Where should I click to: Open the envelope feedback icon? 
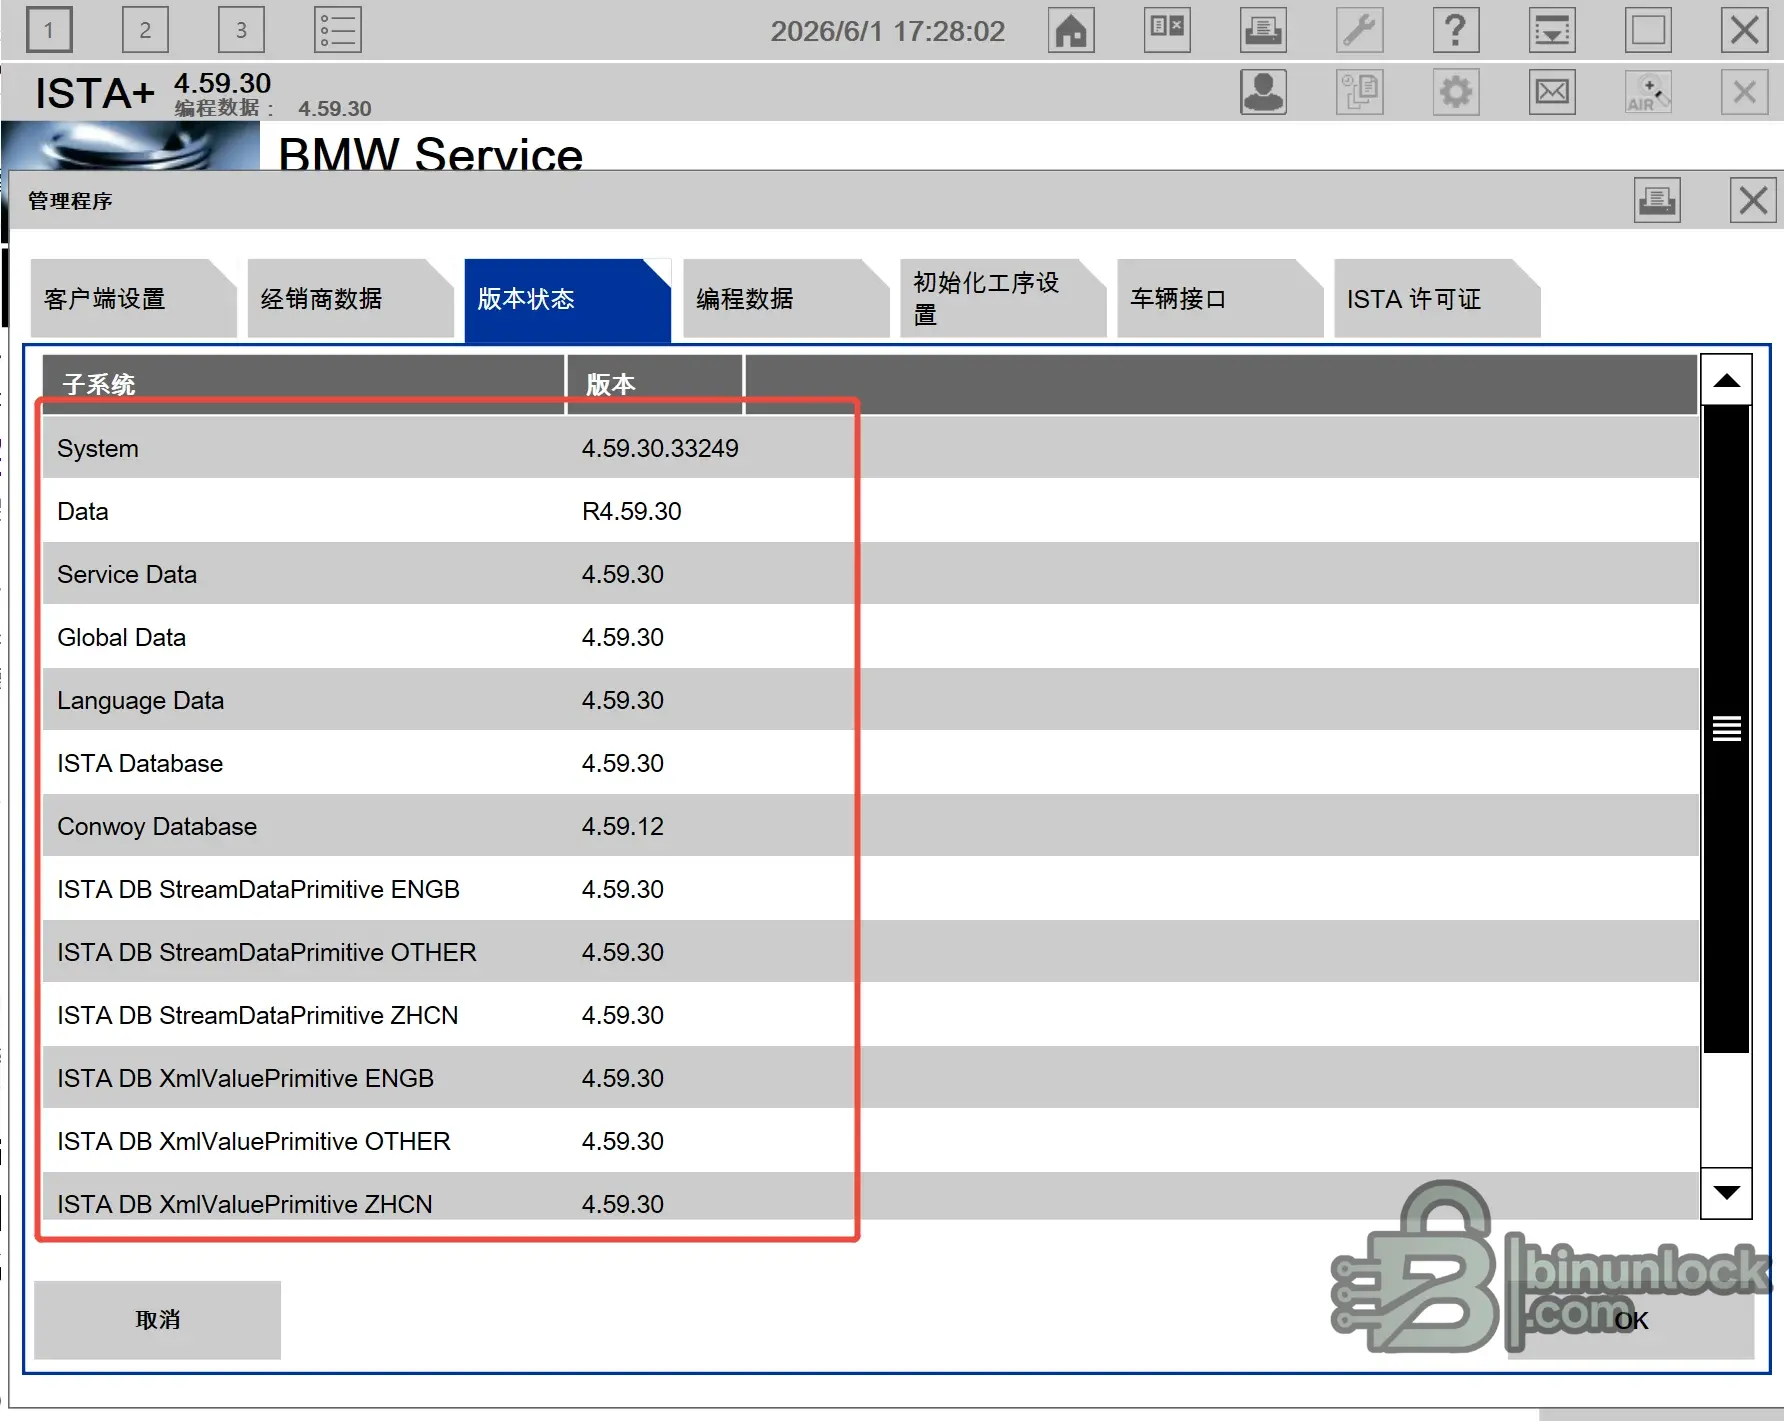click(x=1552, y=92)
